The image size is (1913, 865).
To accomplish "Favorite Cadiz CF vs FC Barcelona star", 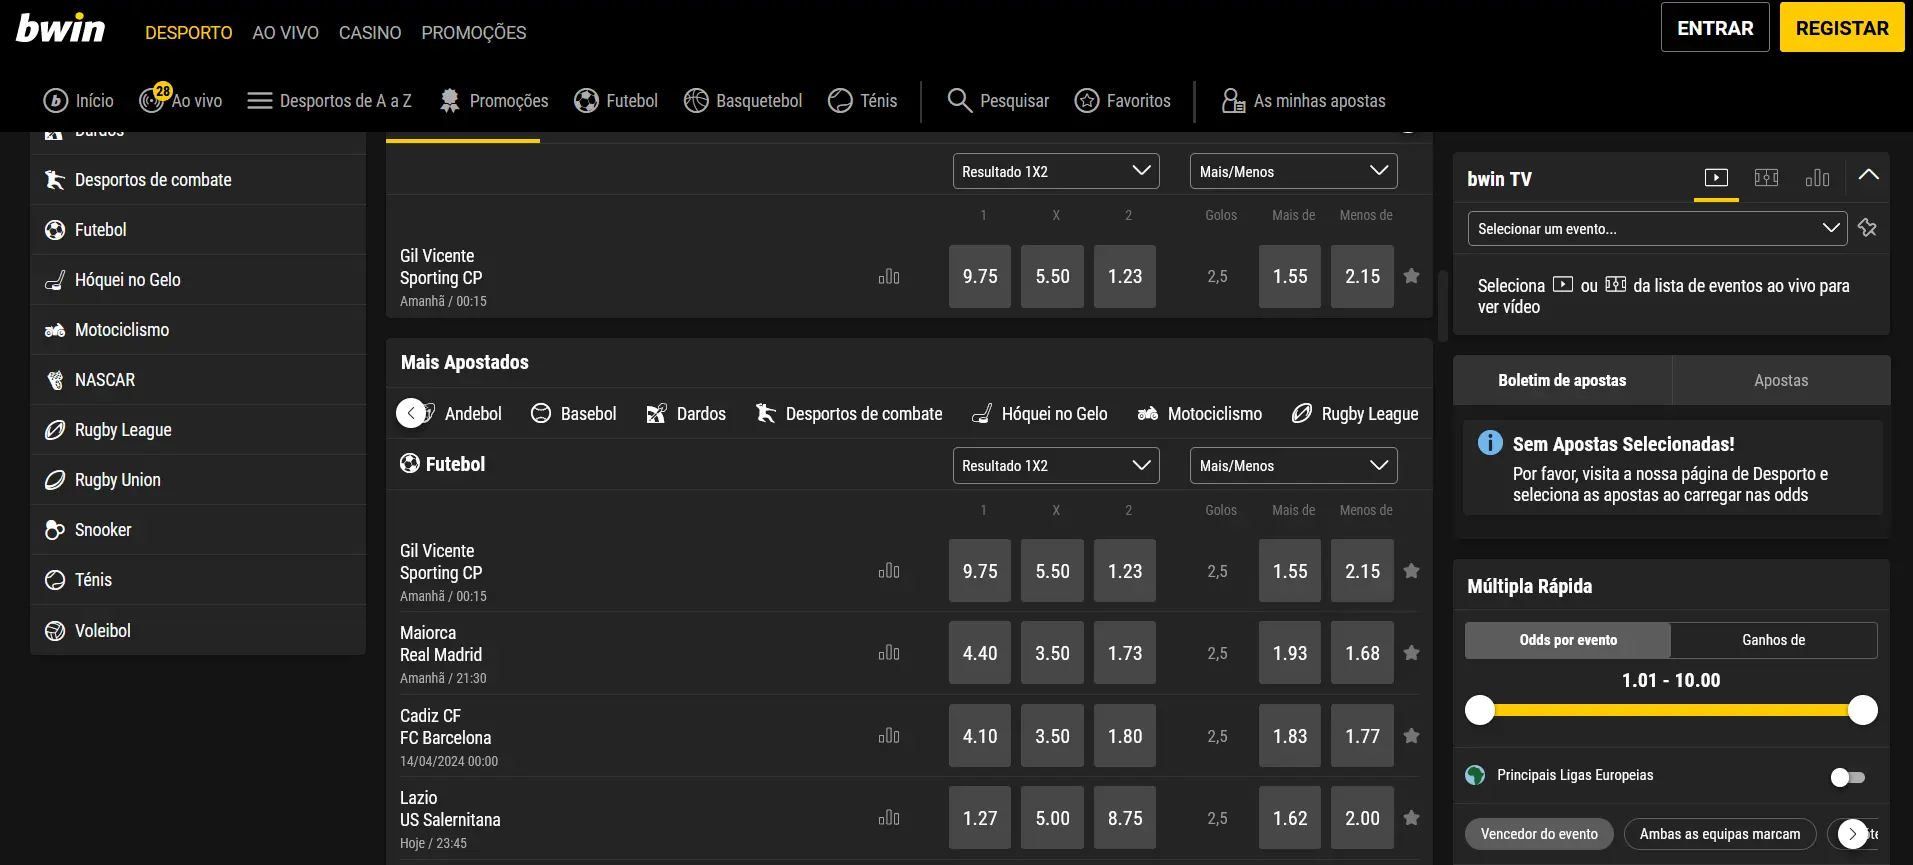I will pos(1411,736).
